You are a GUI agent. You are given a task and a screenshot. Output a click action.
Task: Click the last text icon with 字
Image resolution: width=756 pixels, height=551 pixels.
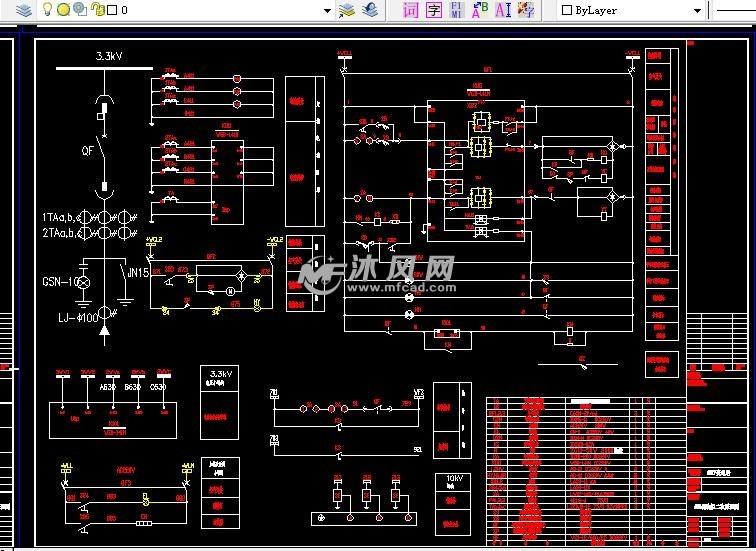pyautogui.click(x=525, y=10)
